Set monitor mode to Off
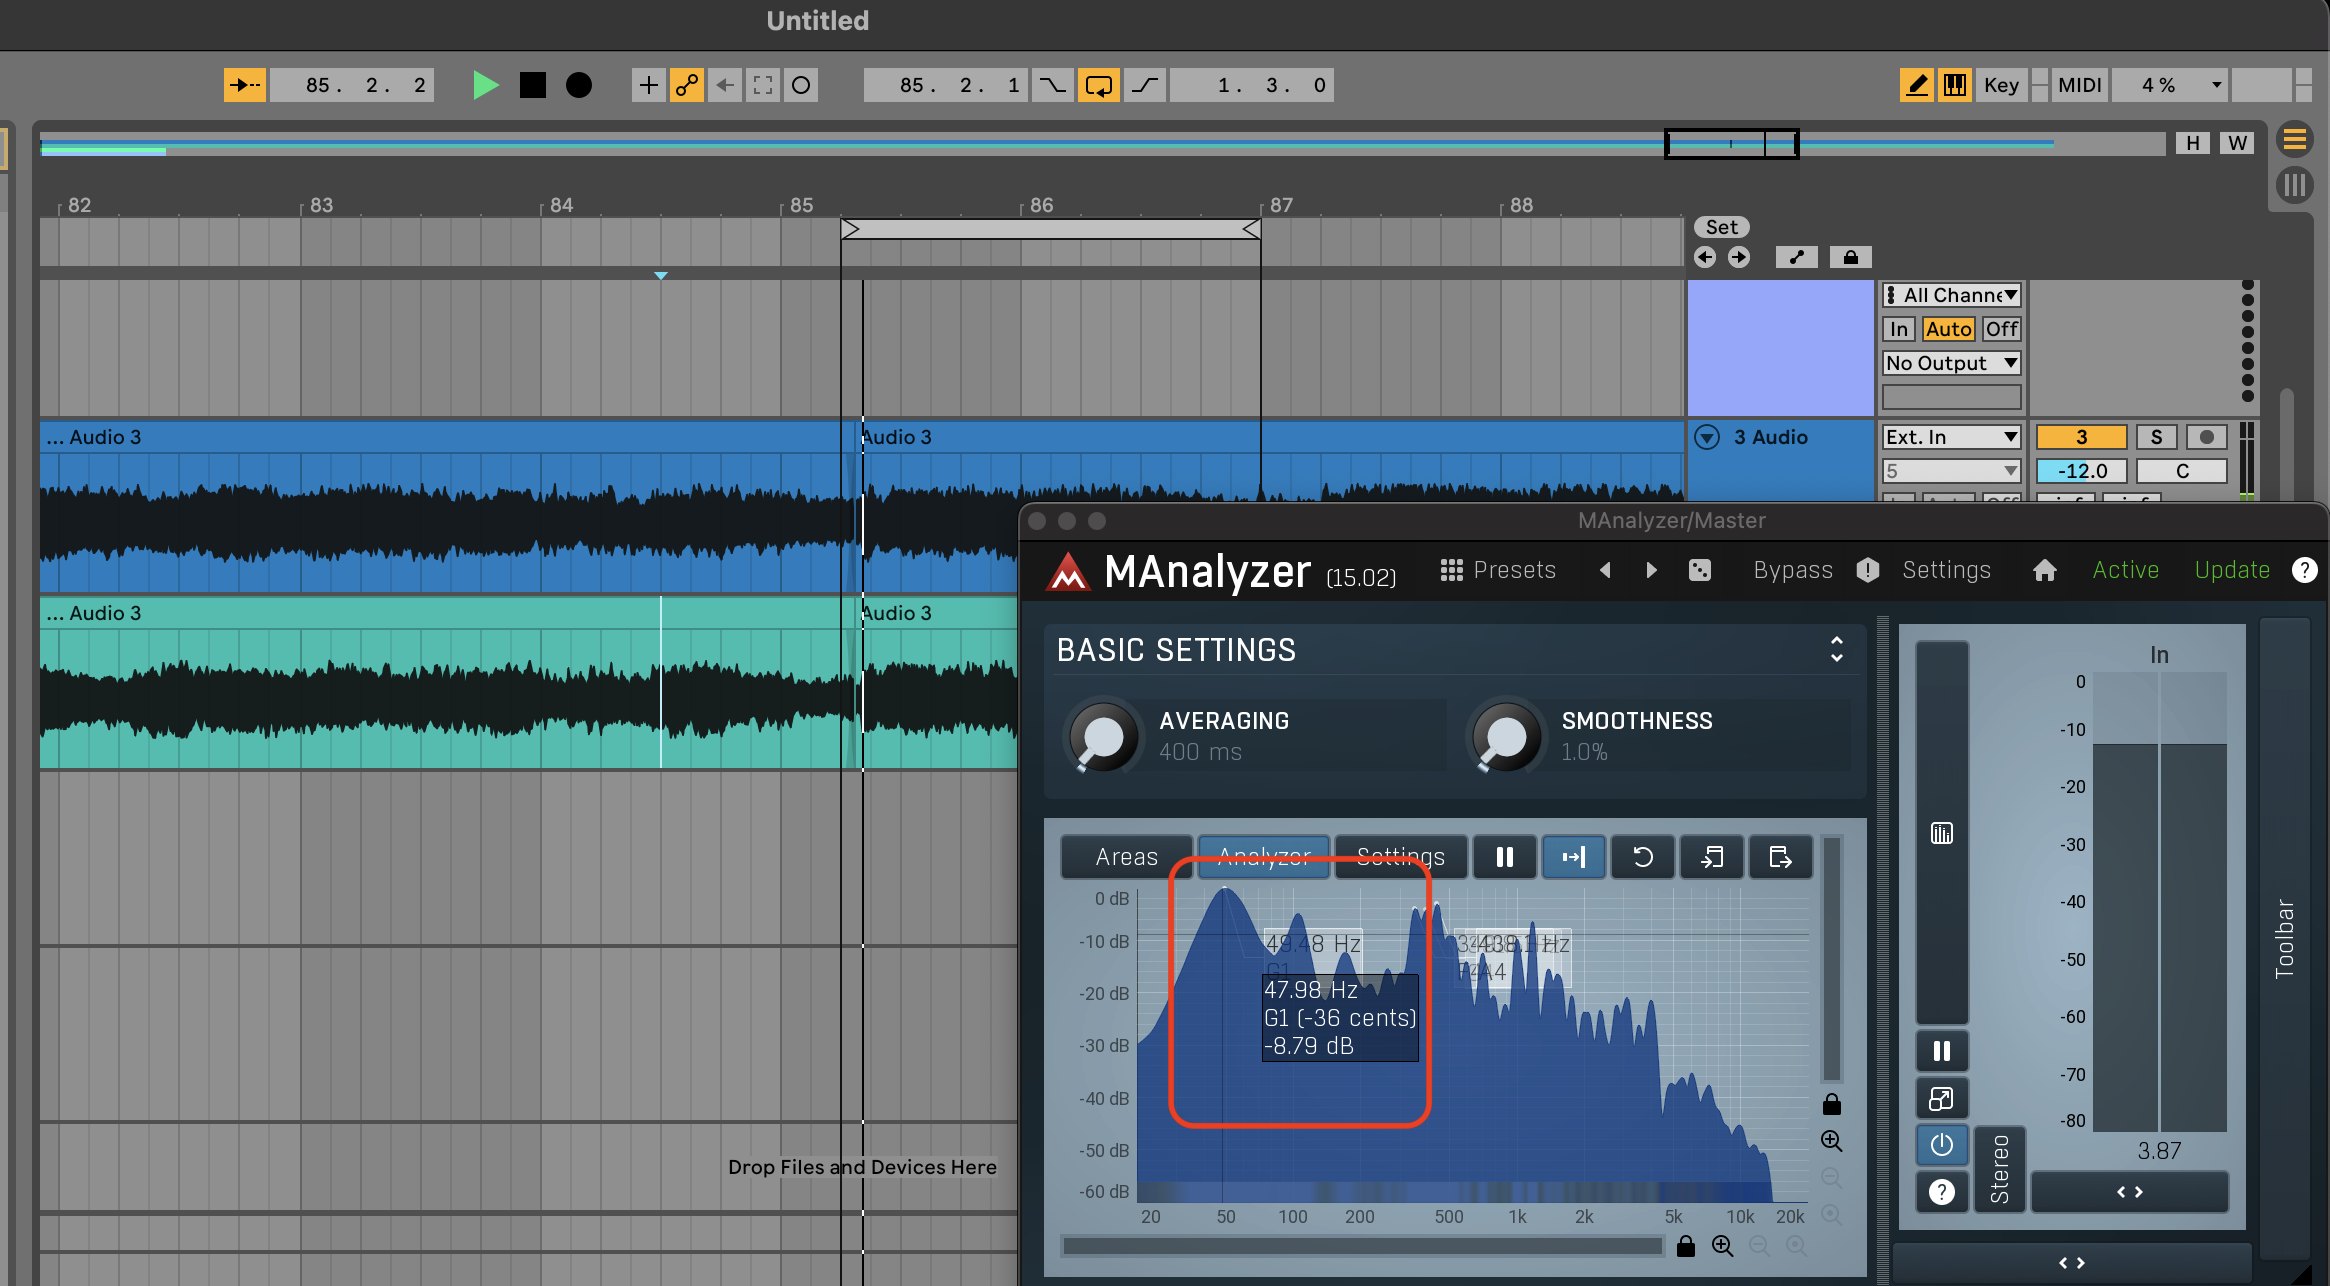Screen dimensions: 2330x1286 click(x=2001, y=329)
